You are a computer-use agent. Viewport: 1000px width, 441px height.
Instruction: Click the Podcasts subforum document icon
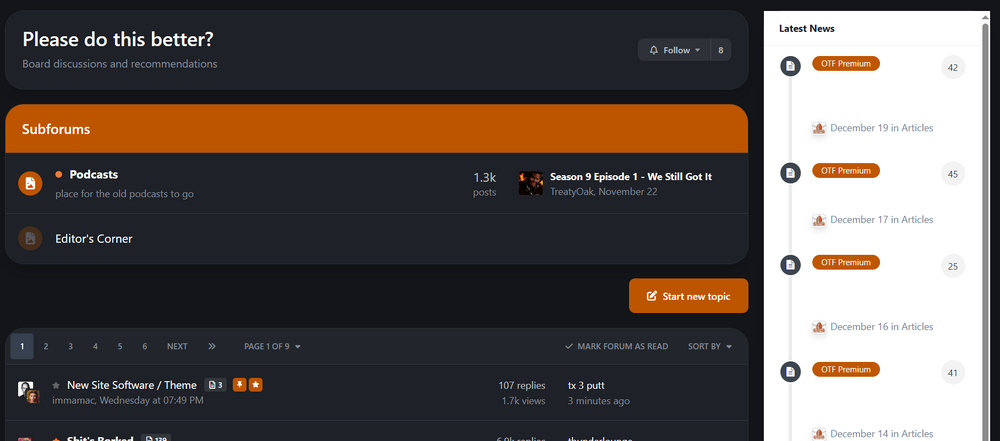pos(30,183)
